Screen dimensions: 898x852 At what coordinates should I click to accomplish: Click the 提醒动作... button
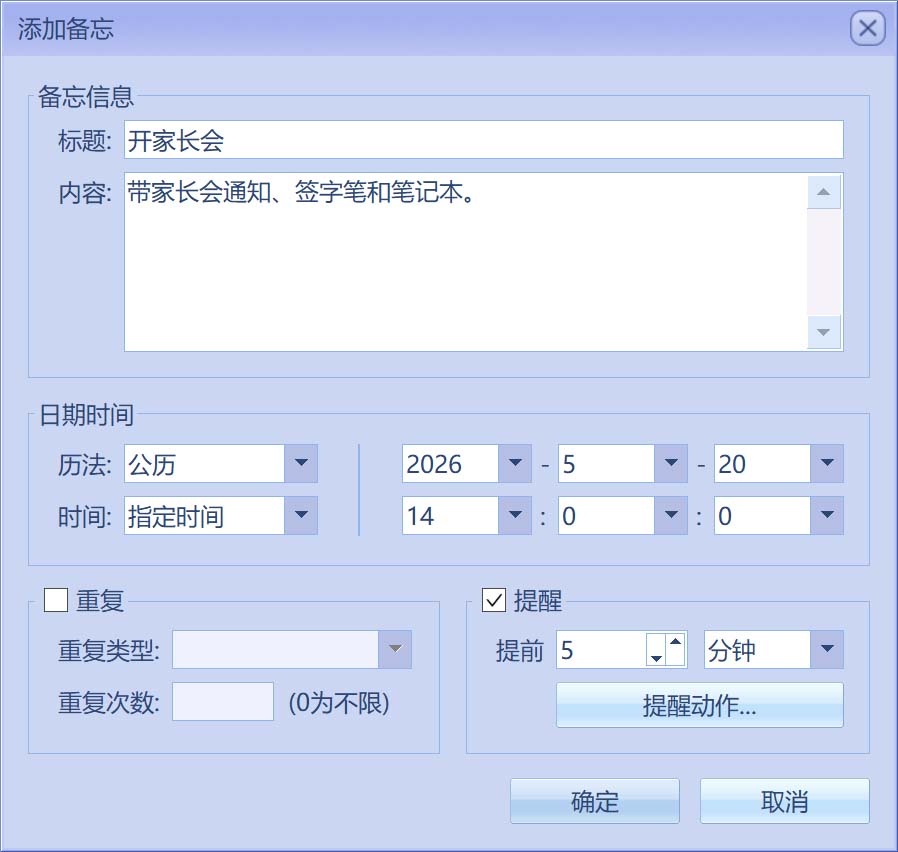click(700, 705)
